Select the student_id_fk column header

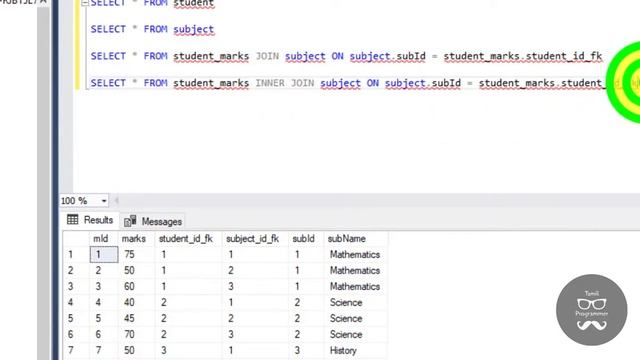coord(188,239)
